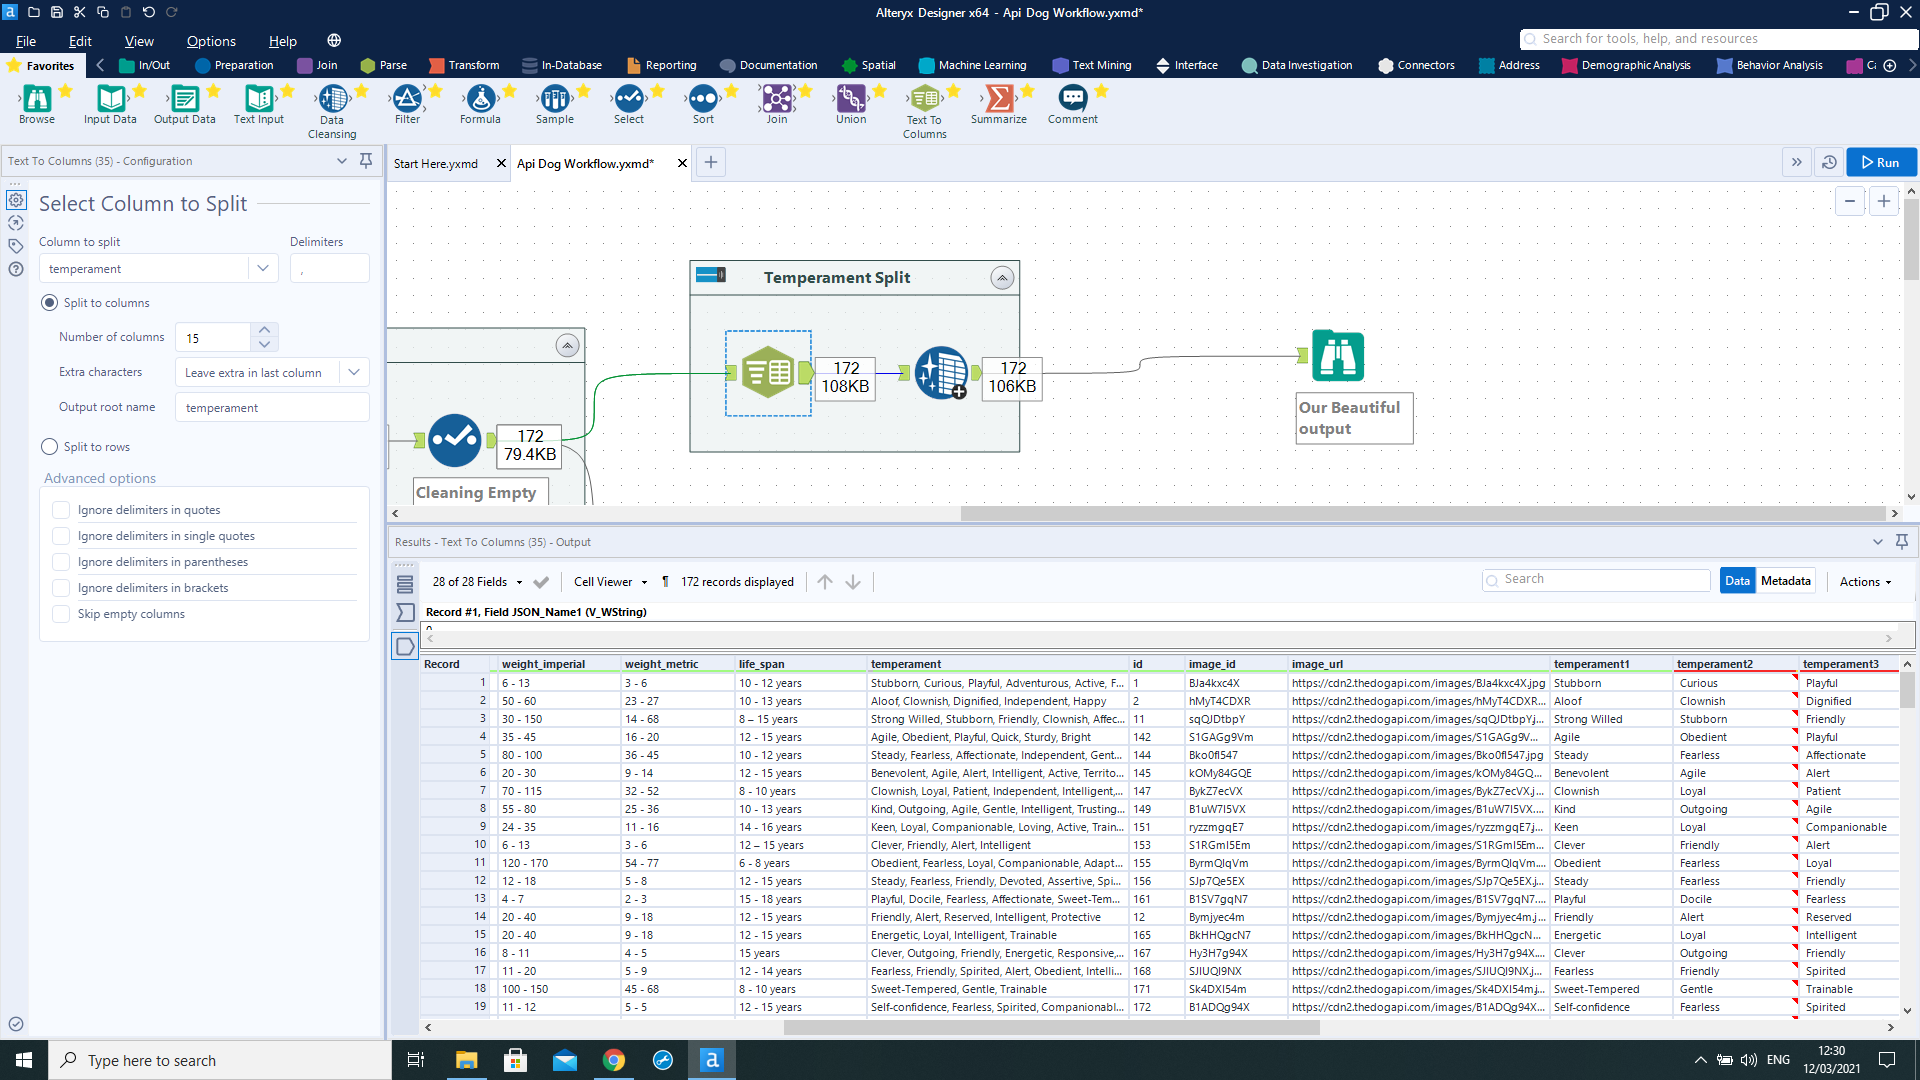
Task: Click the Run button
Action: click(1880, 162)
